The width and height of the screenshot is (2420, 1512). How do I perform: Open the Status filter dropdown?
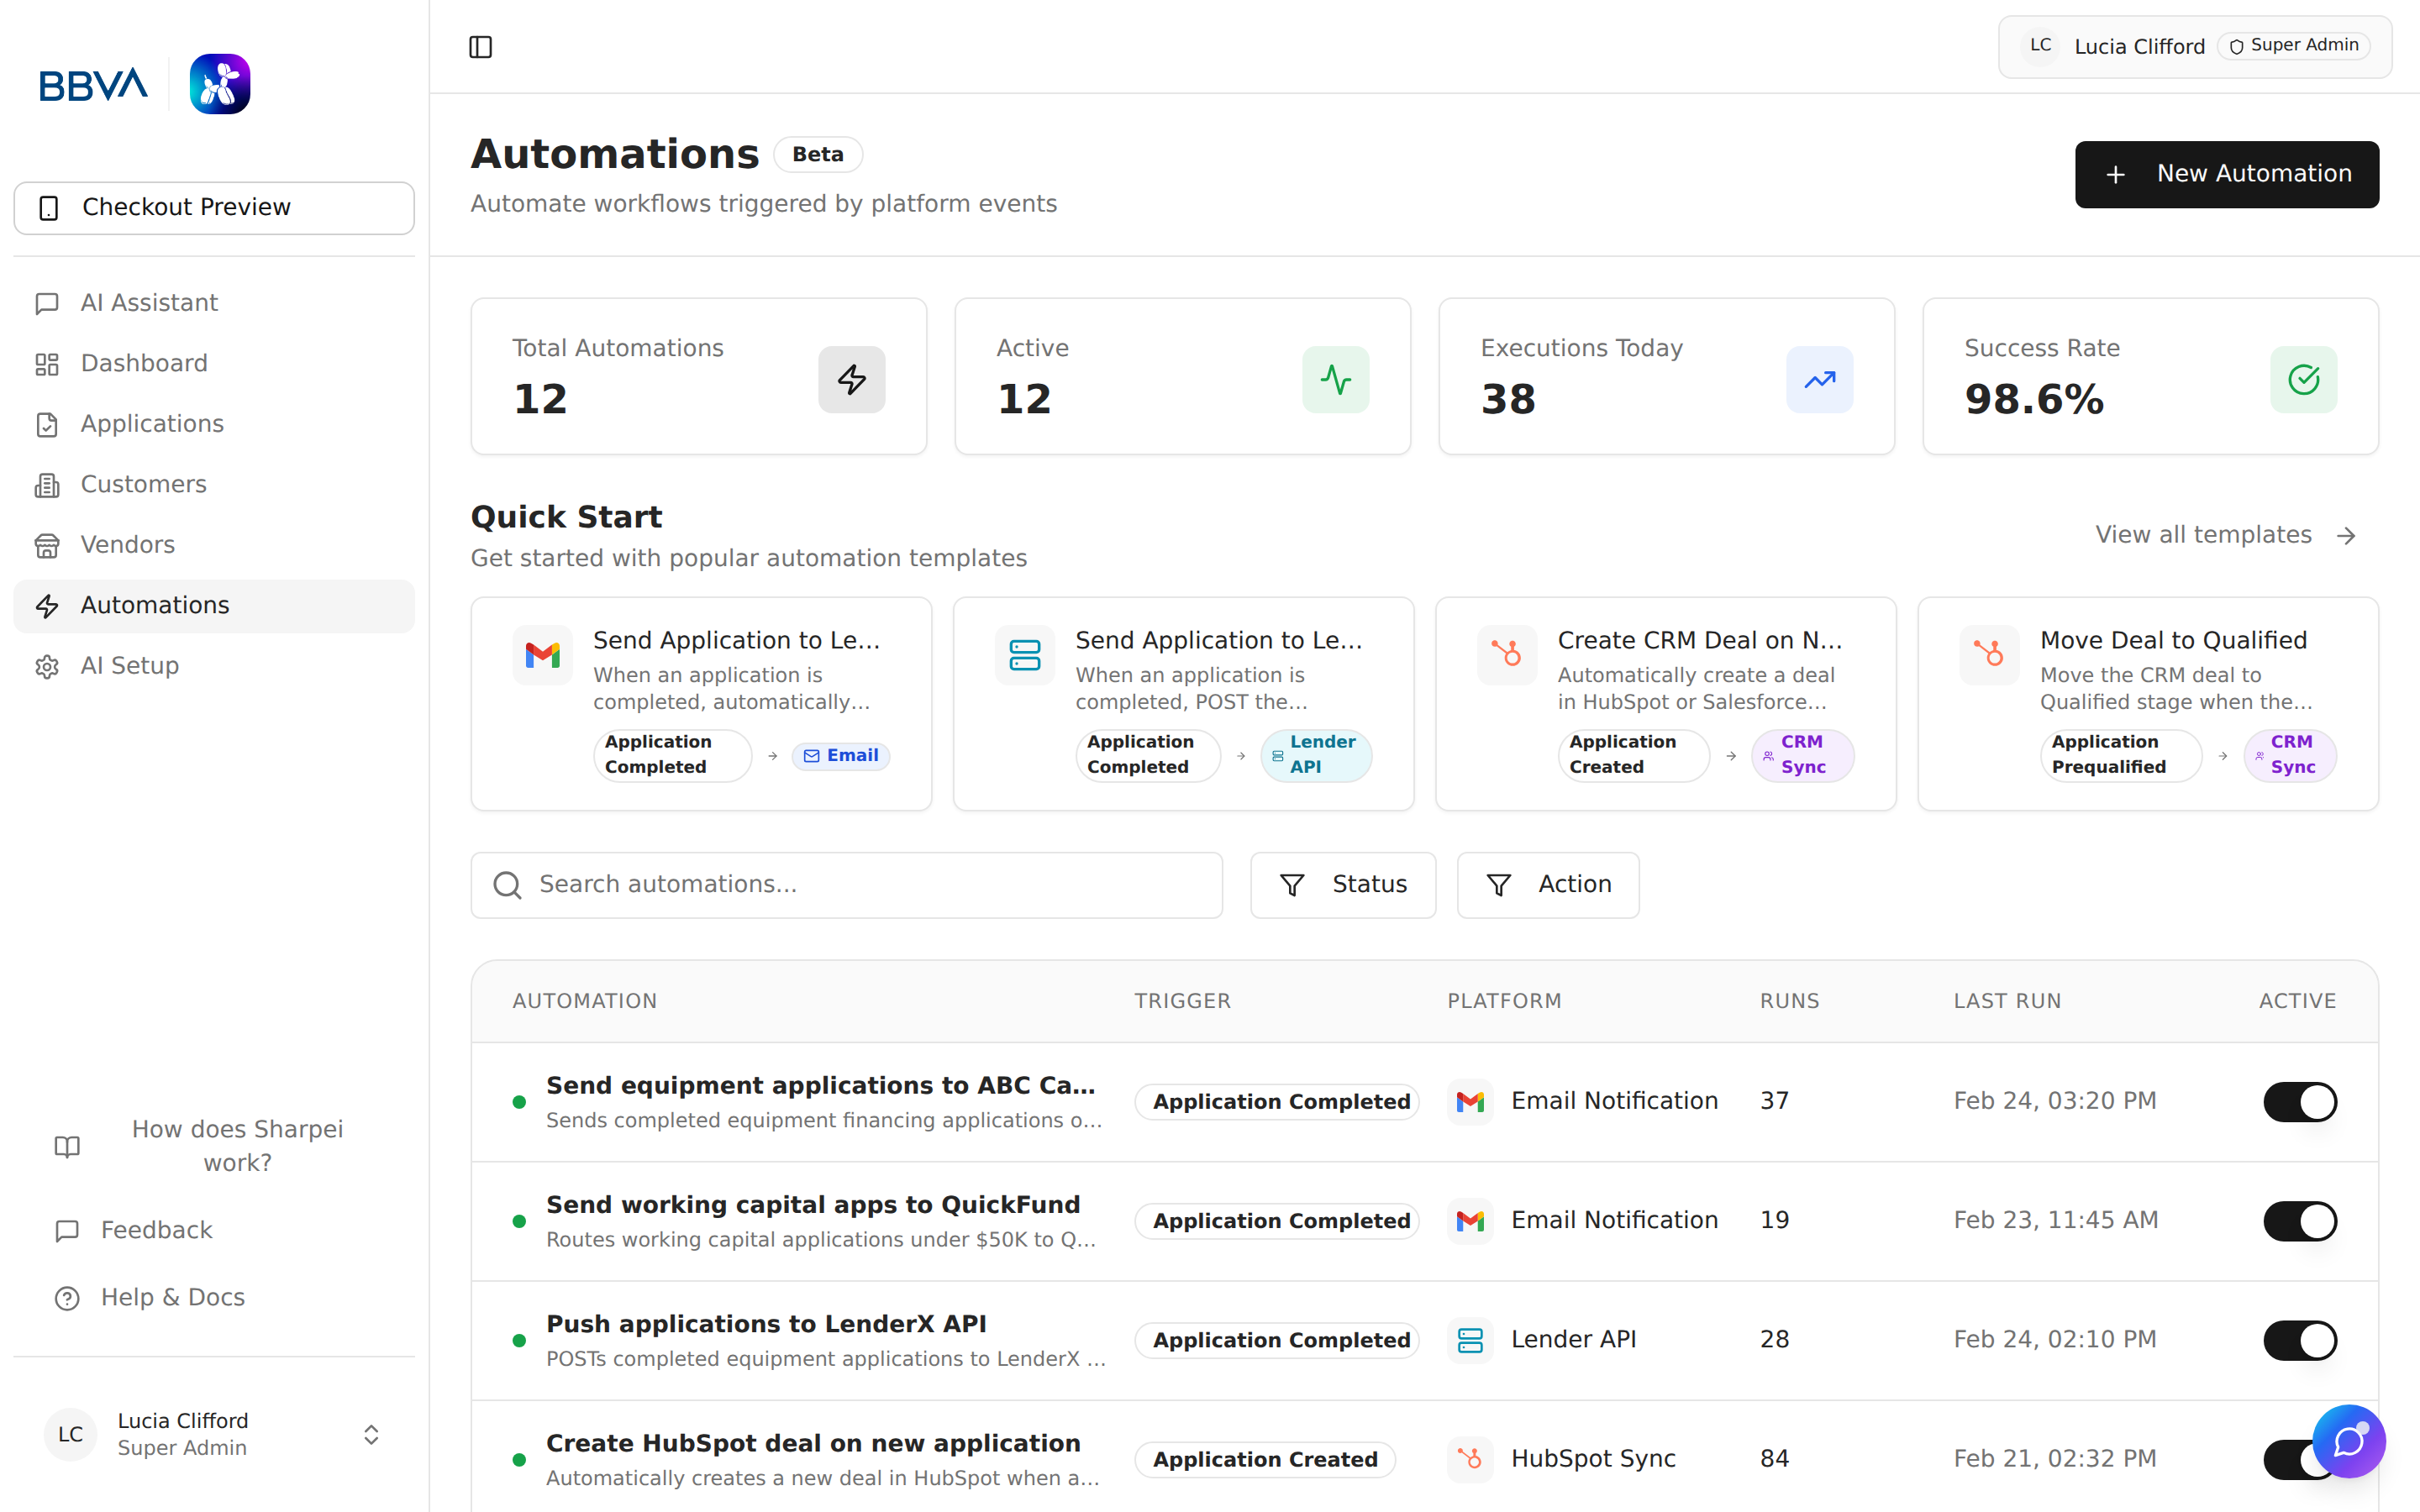pos(1342,884)
